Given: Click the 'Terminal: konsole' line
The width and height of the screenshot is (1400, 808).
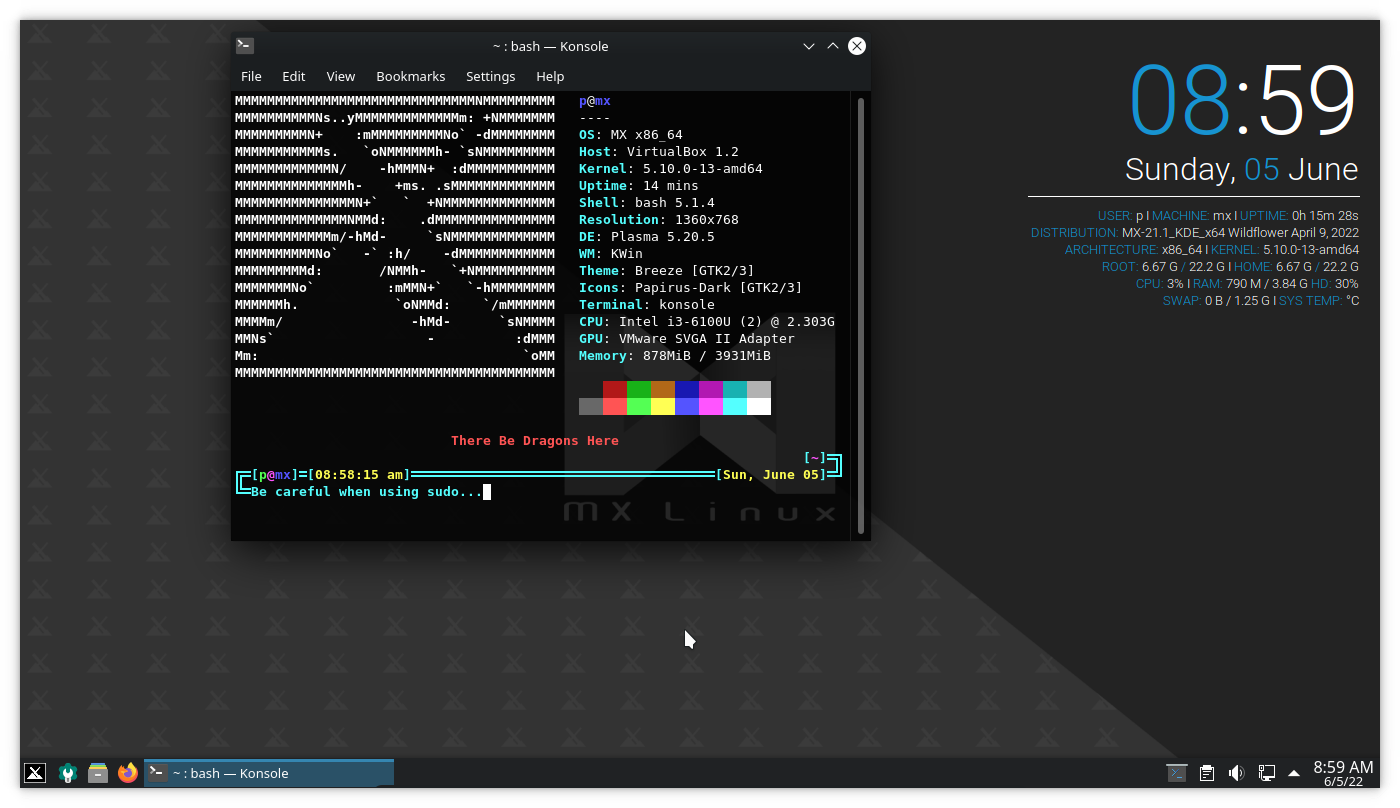Looking at the screenshot, I should pos(647,305).
